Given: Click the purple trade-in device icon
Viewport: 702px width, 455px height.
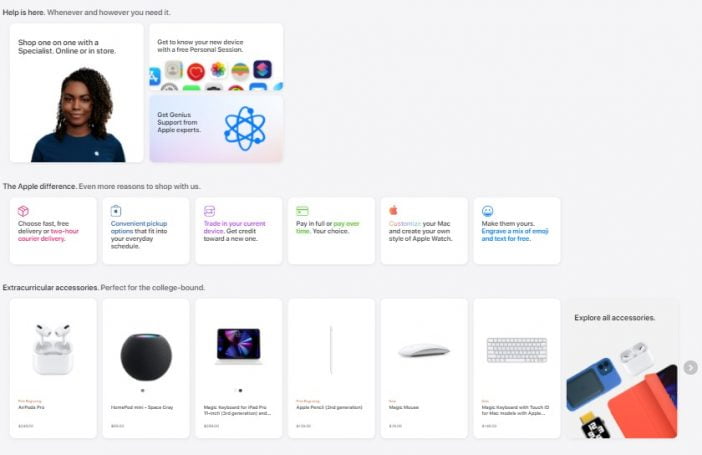Looking at the screenshot, I should point(209,211).
